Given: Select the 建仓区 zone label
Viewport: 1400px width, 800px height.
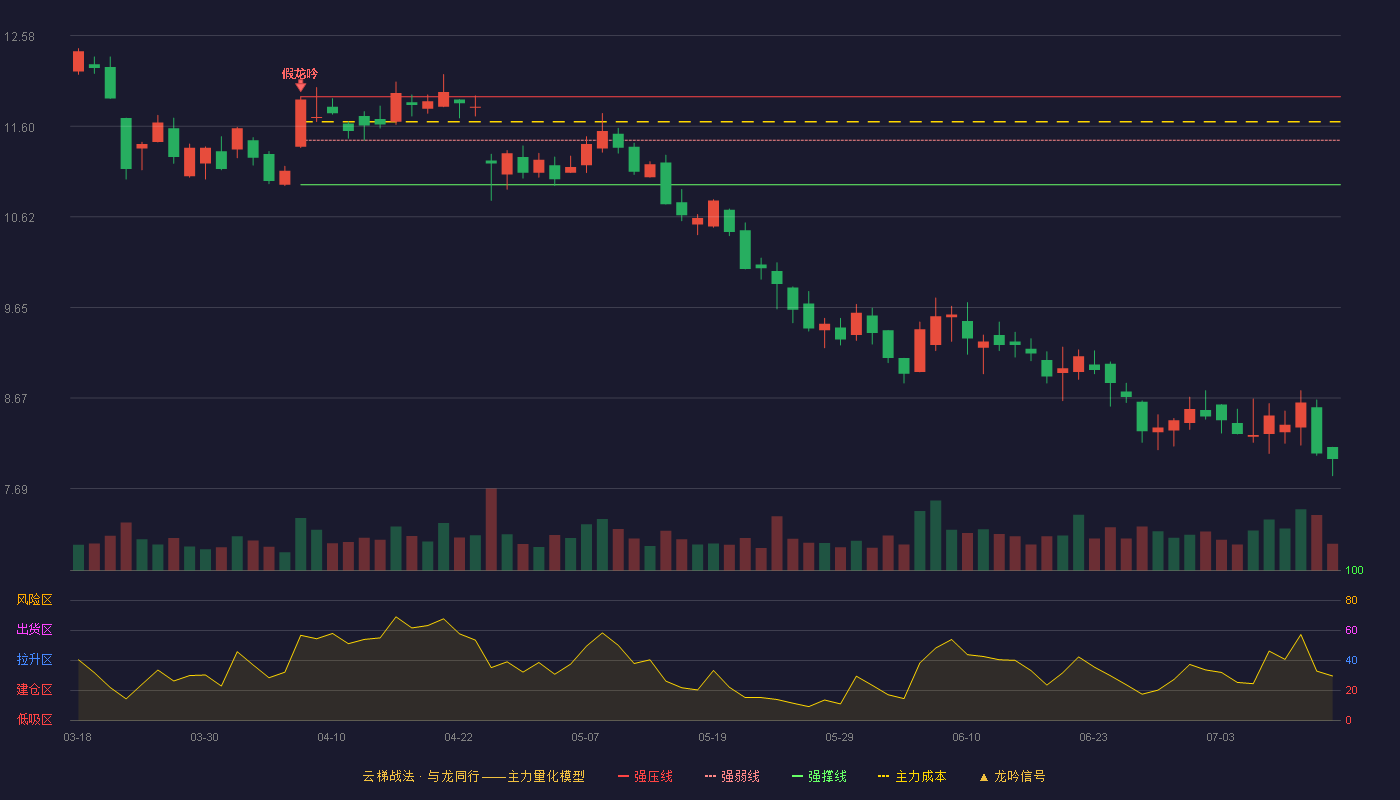Looking at the screenshot, I should (34, 690).
